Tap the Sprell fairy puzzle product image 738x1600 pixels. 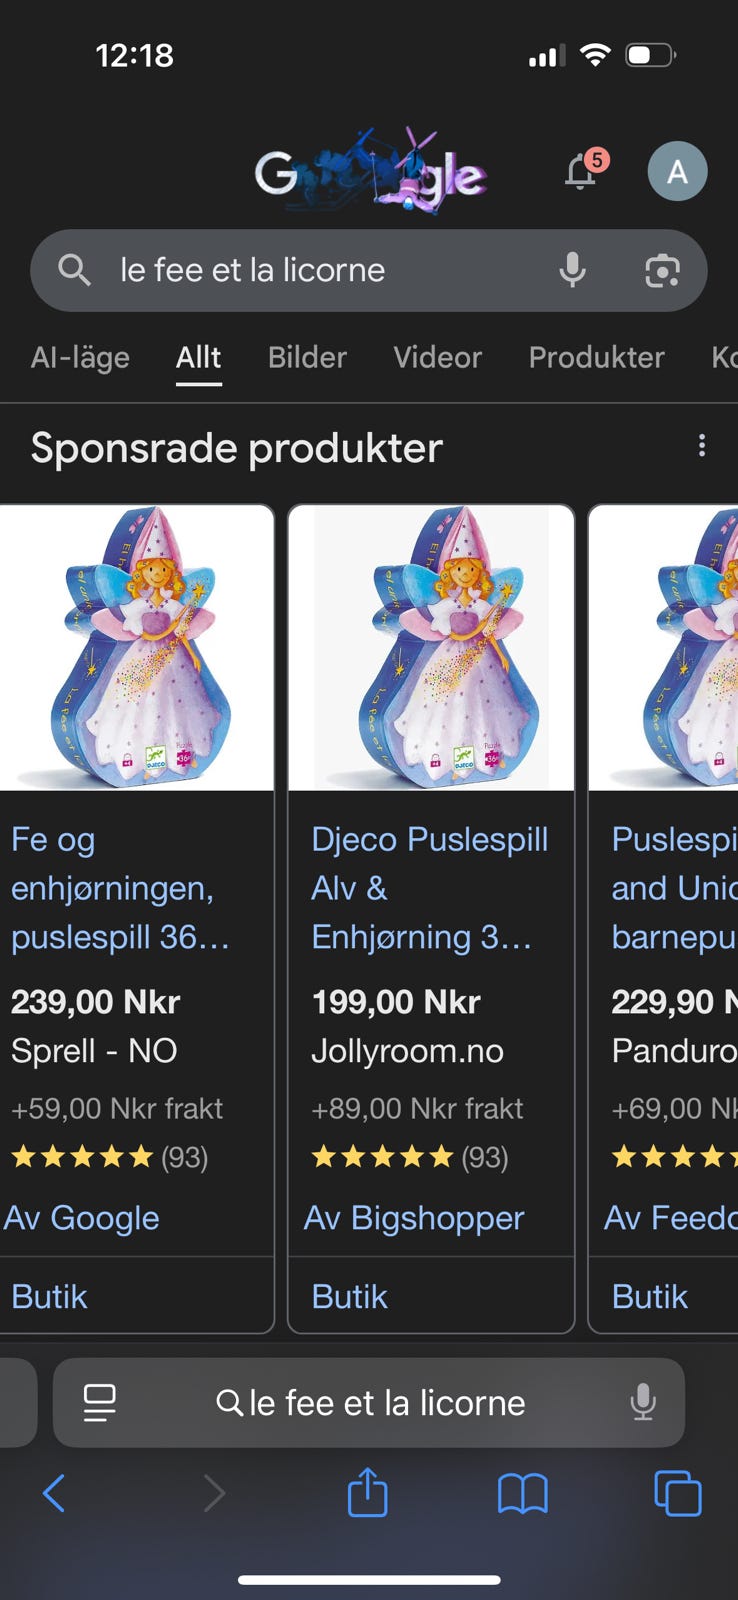[136, 648]
